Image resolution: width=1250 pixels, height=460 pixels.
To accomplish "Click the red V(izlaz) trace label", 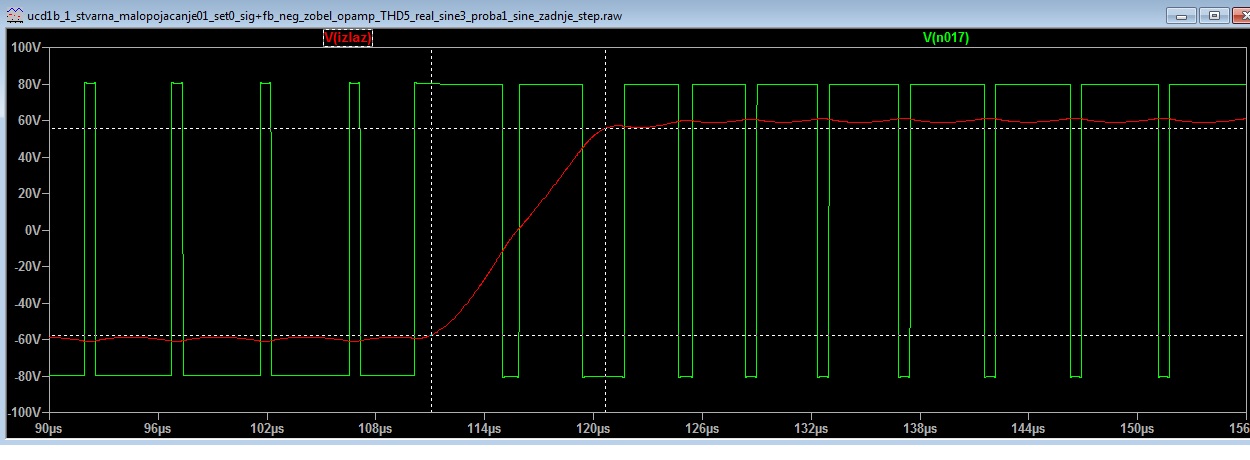I will click(347, 38).
